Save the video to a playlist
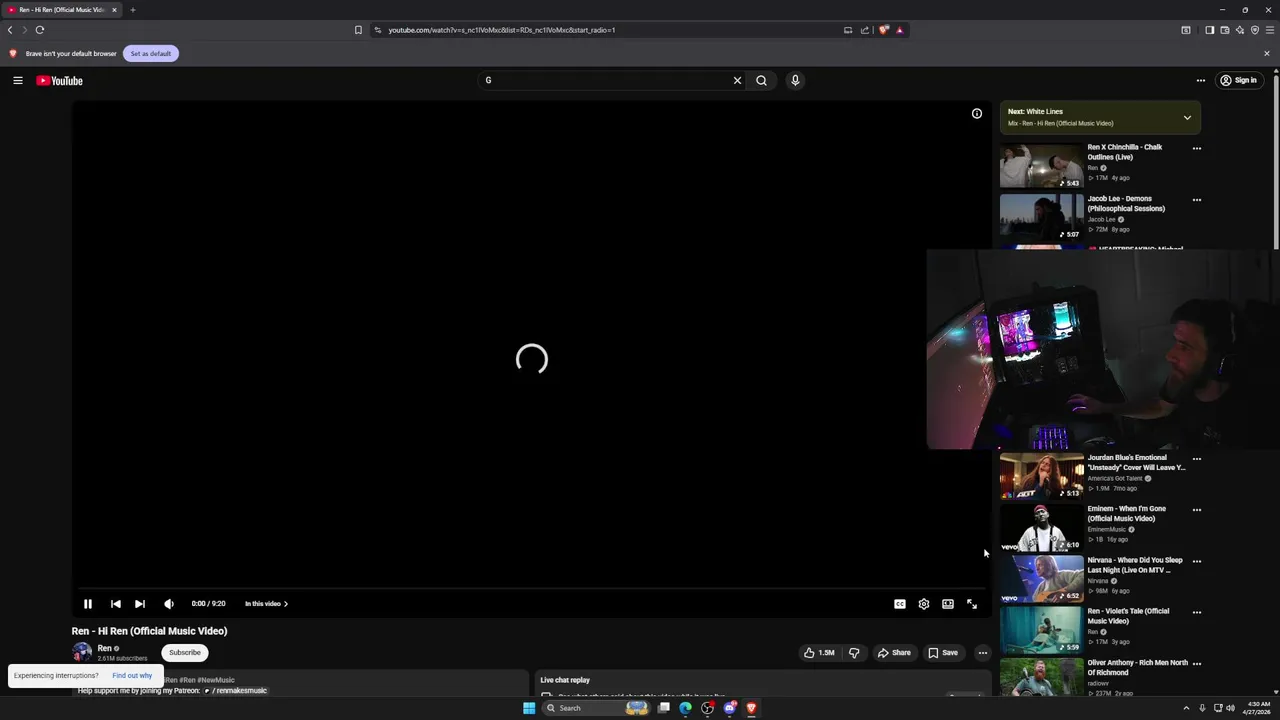This screenshot has height=720, width=1280. 943,653
